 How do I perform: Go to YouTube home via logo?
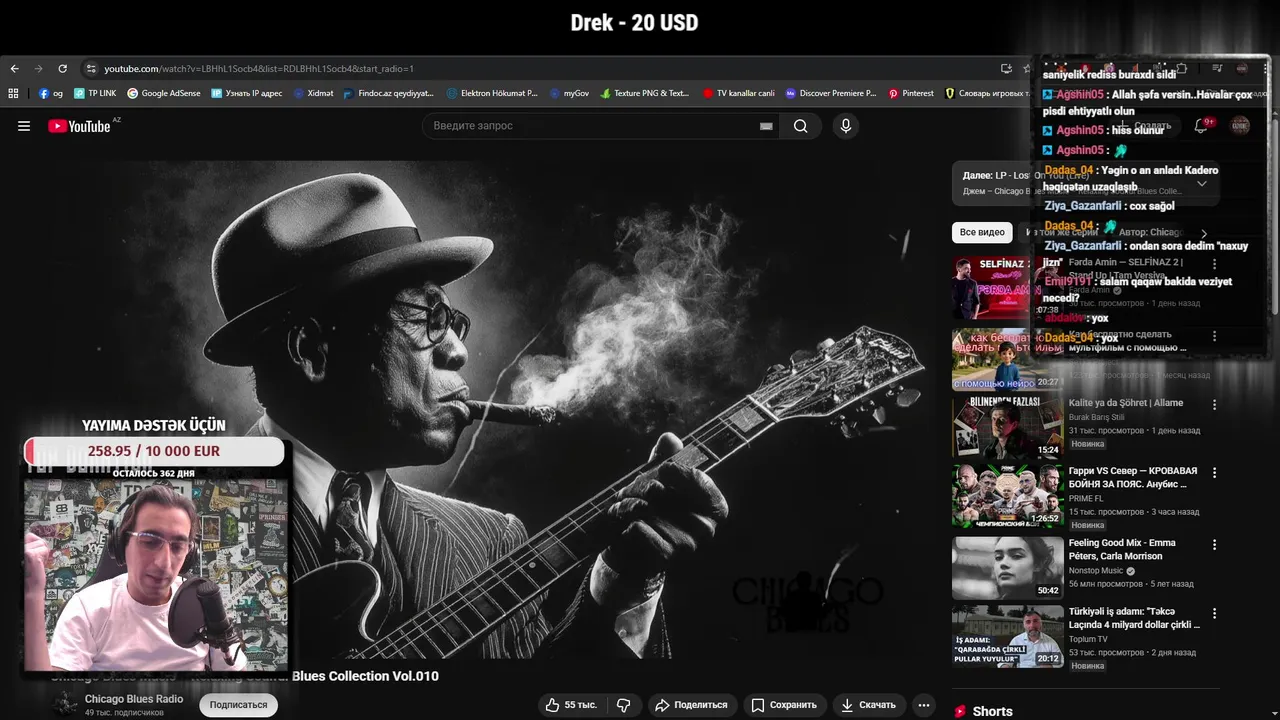(79, 126)
